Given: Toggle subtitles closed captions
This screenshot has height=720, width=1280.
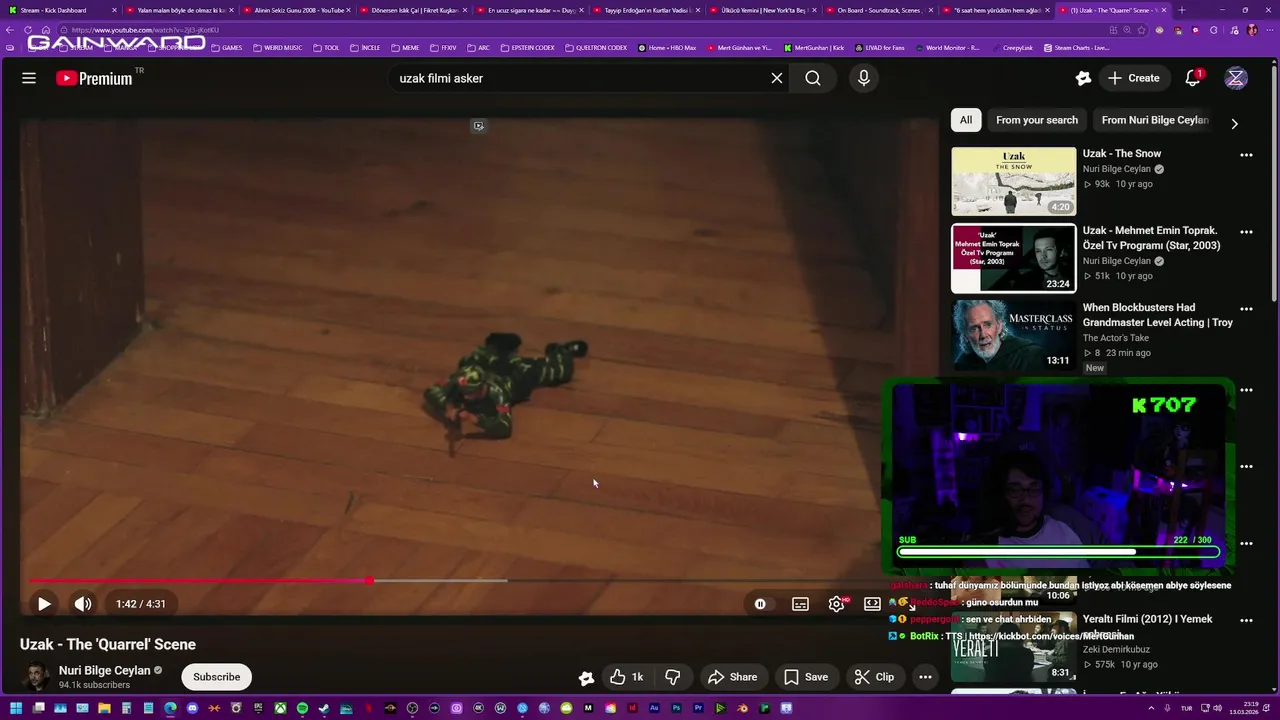Looking at the screenshot, I should click(x=800, y=604).
